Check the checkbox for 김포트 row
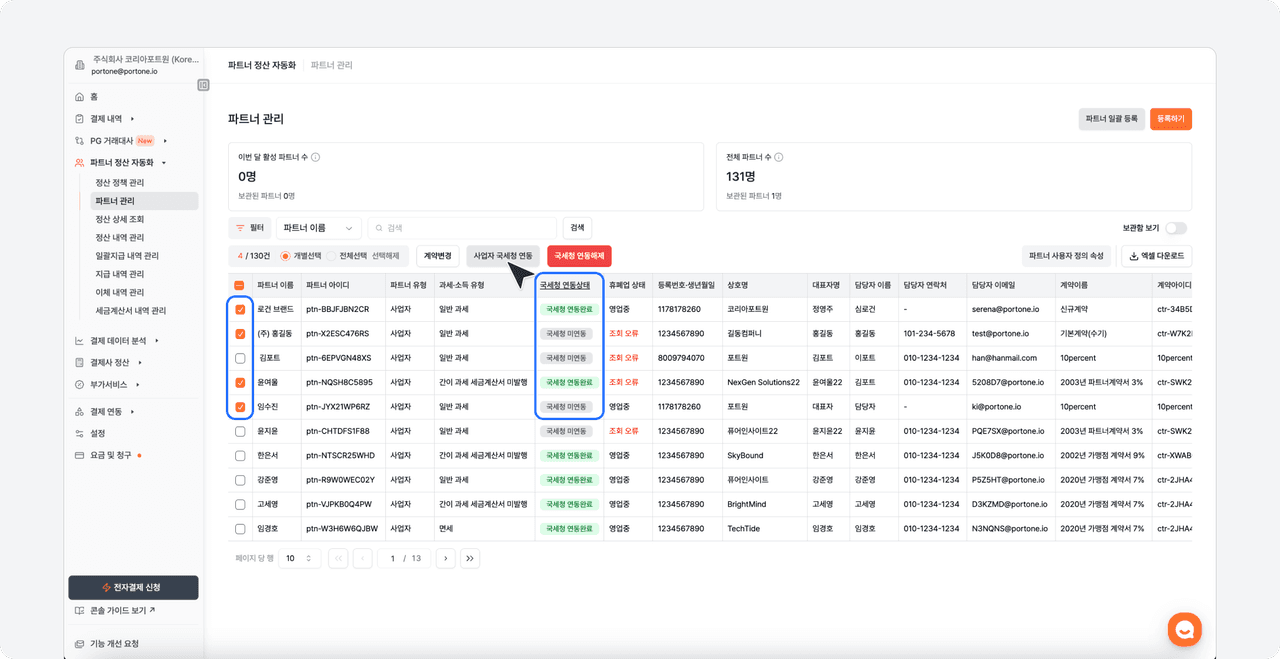 [240, 358]
